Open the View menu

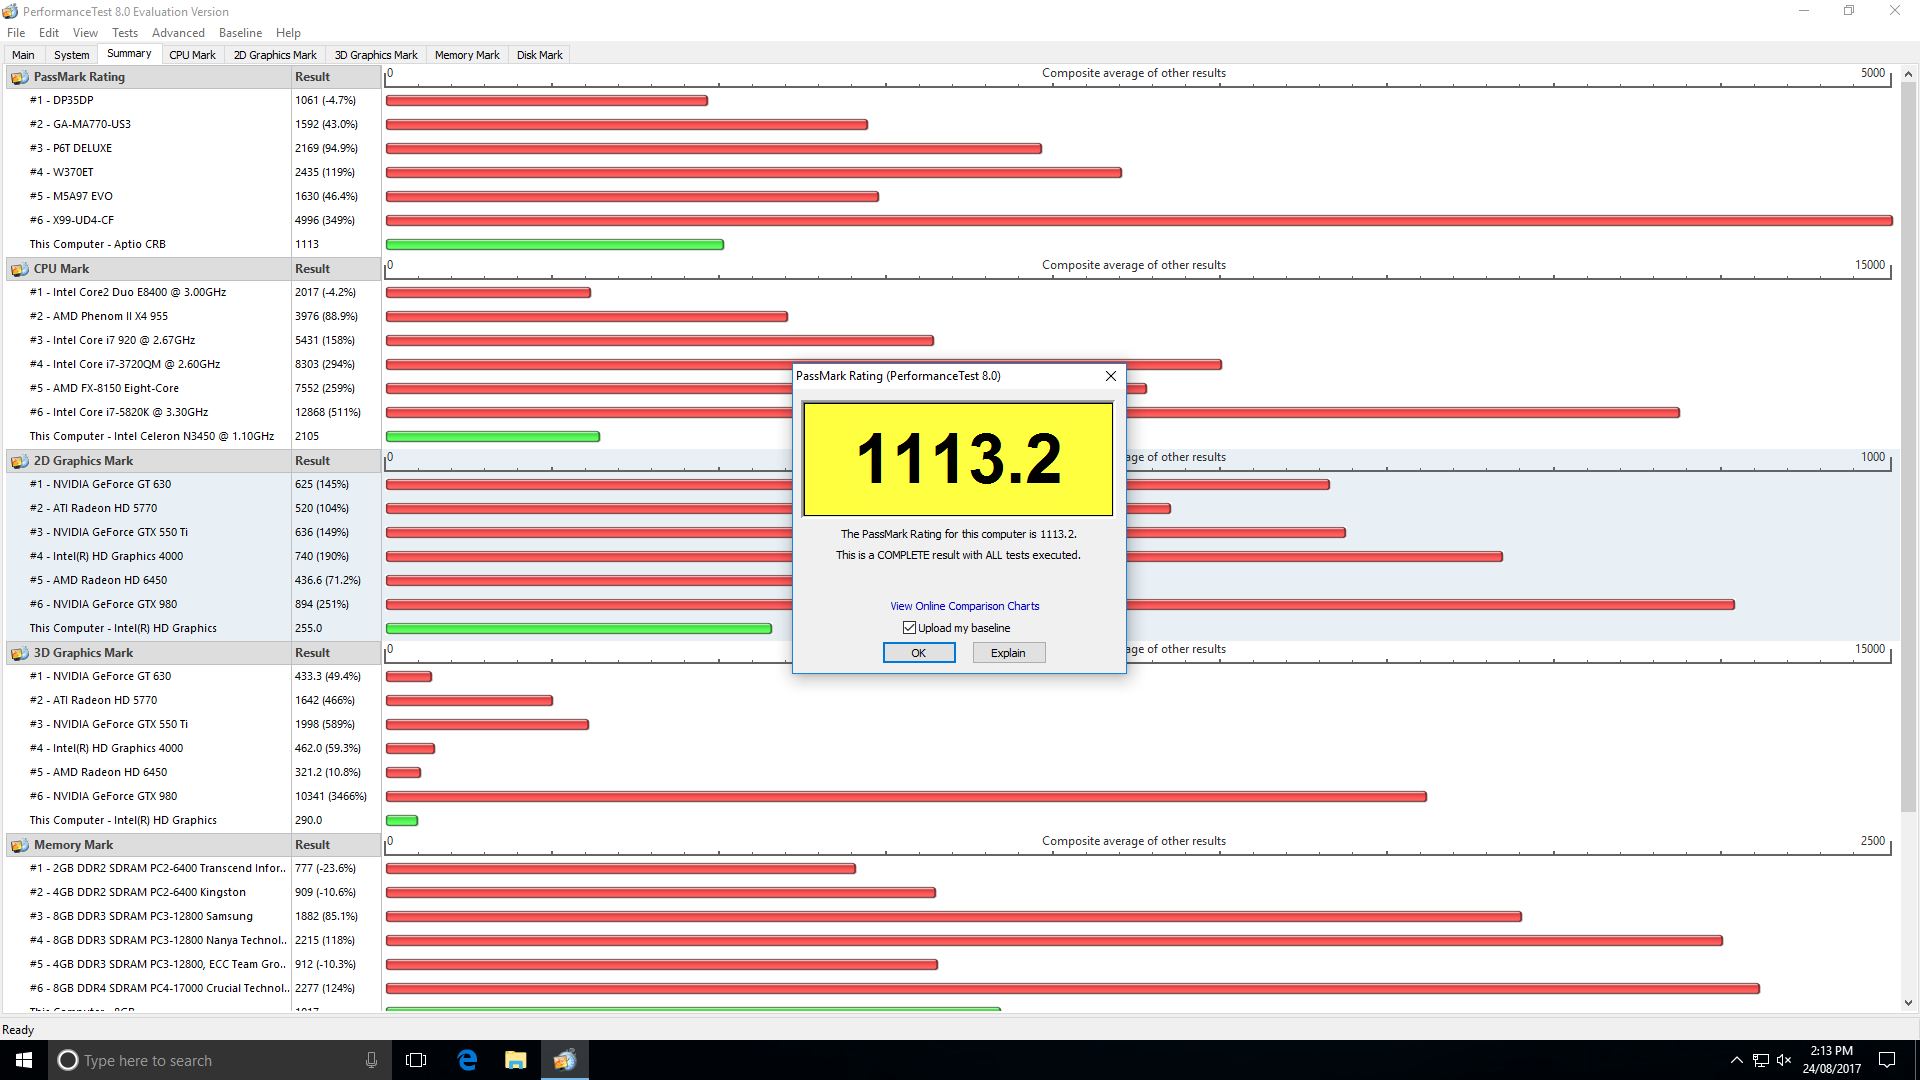pyautogui.click(x=85, y=33)
